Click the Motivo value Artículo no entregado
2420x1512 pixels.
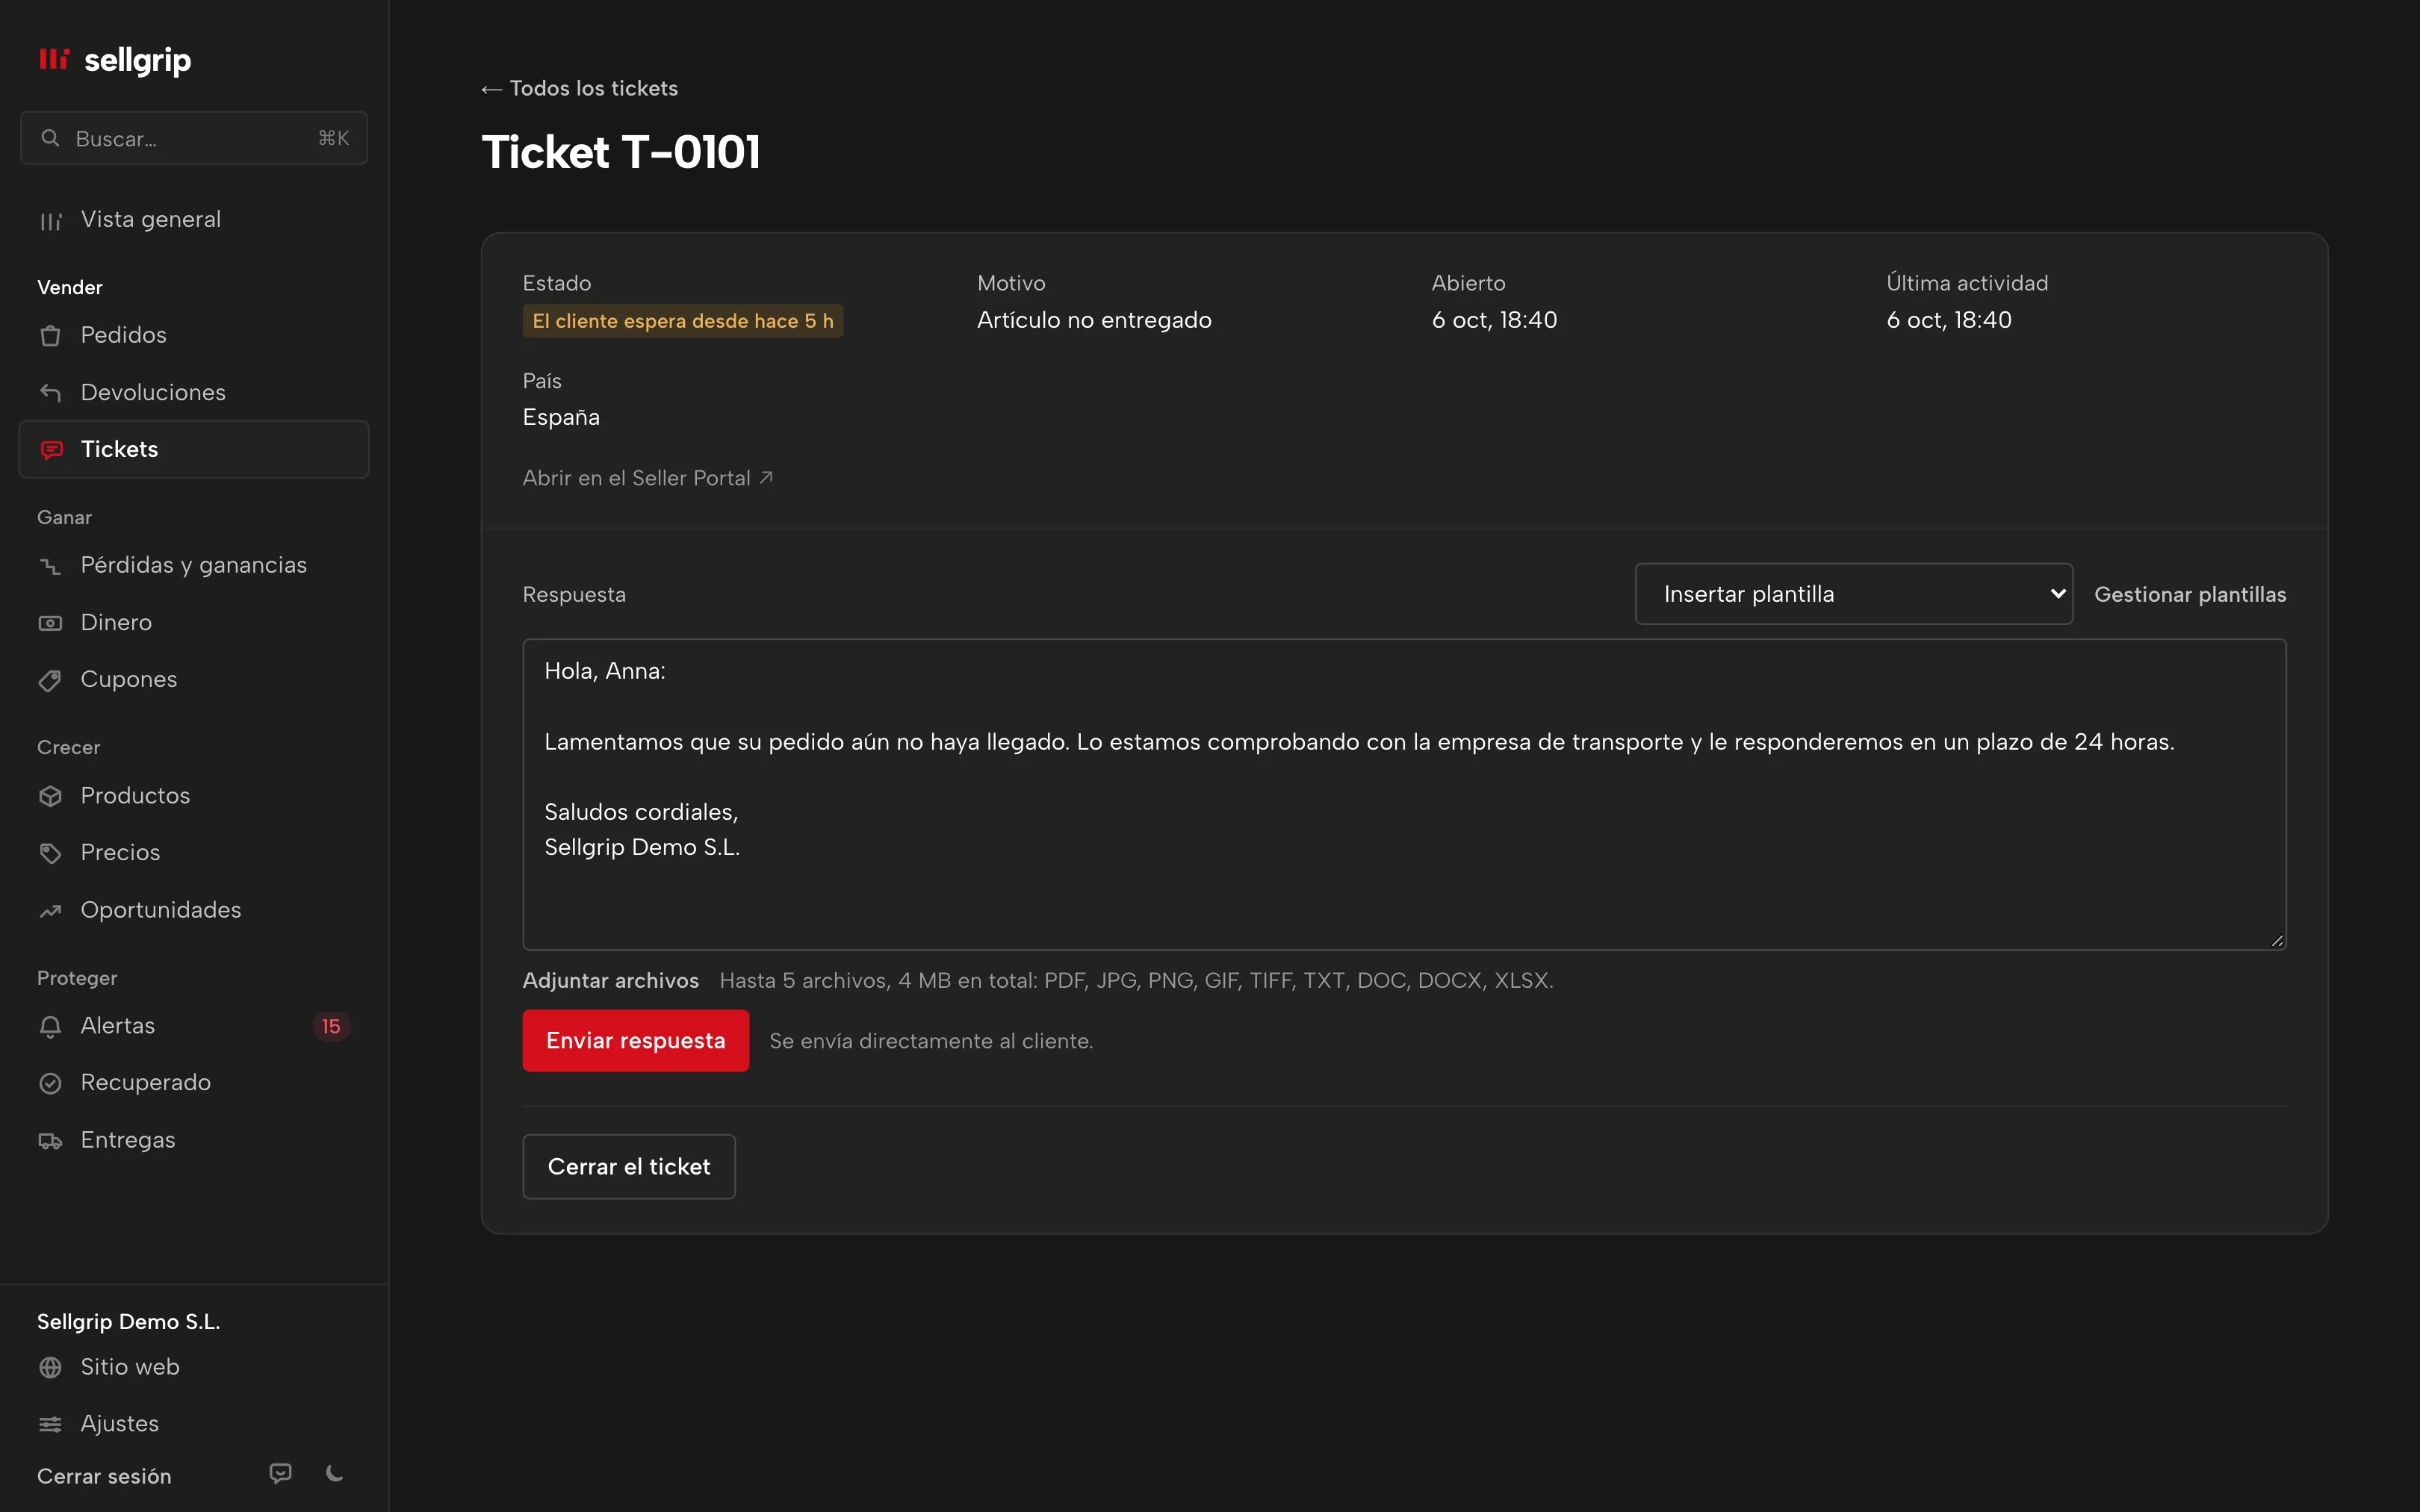point(1094,320)
